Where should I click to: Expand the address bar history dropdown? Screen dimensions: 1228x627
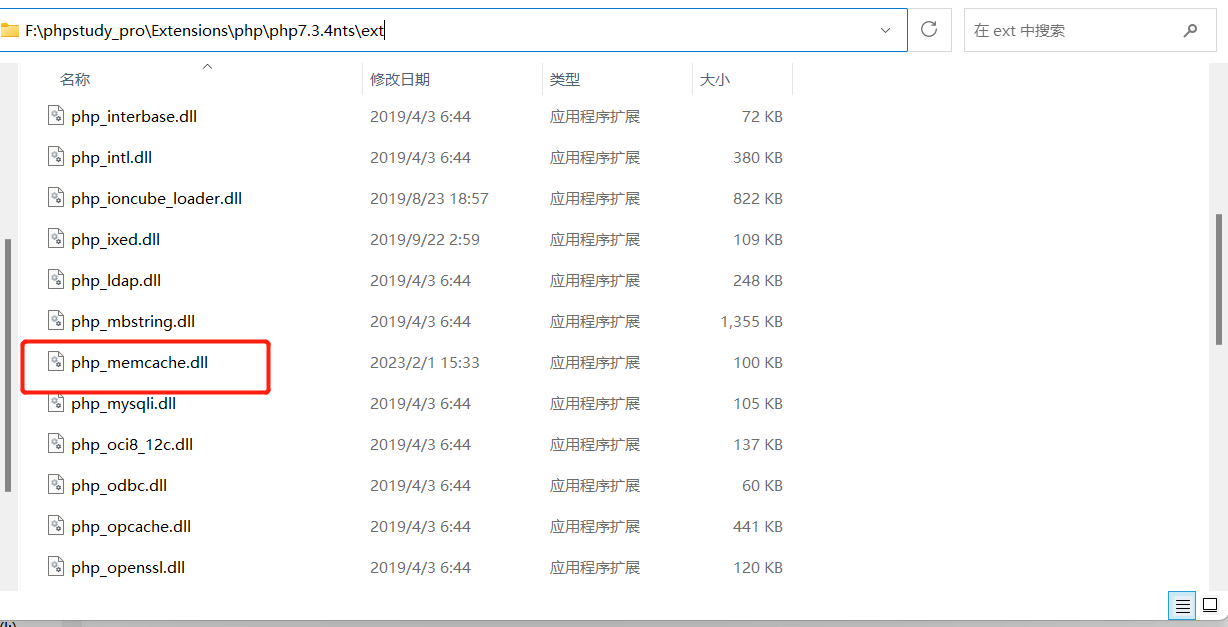click(885, 31)
